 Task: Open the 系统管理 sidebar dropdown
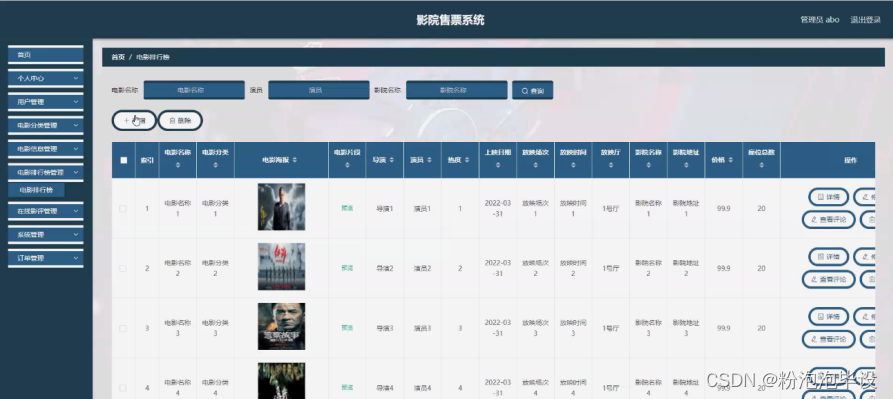pos(46,235)
